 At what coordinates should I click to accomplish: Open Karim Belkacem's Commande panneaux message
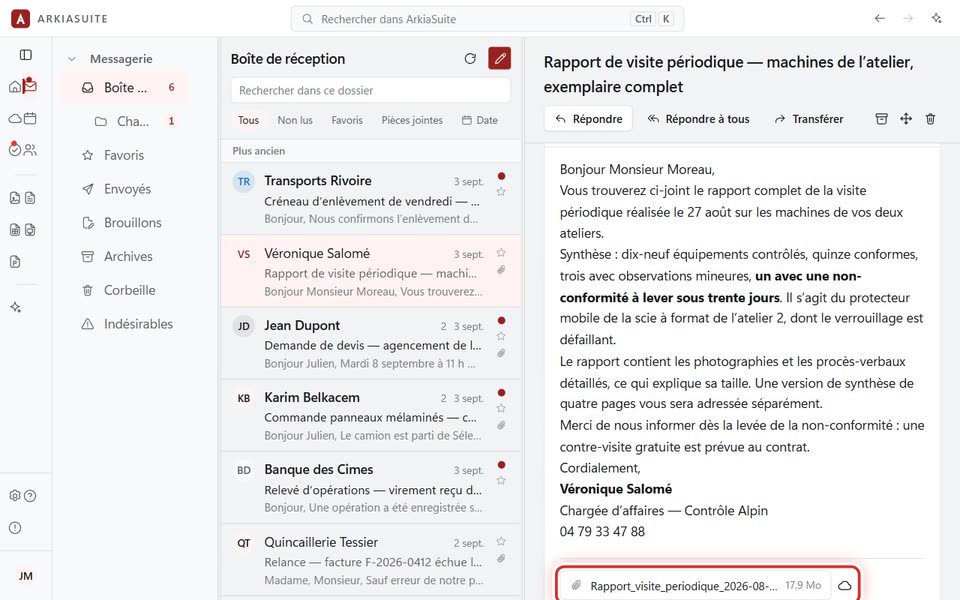click(x=370, y=416)
